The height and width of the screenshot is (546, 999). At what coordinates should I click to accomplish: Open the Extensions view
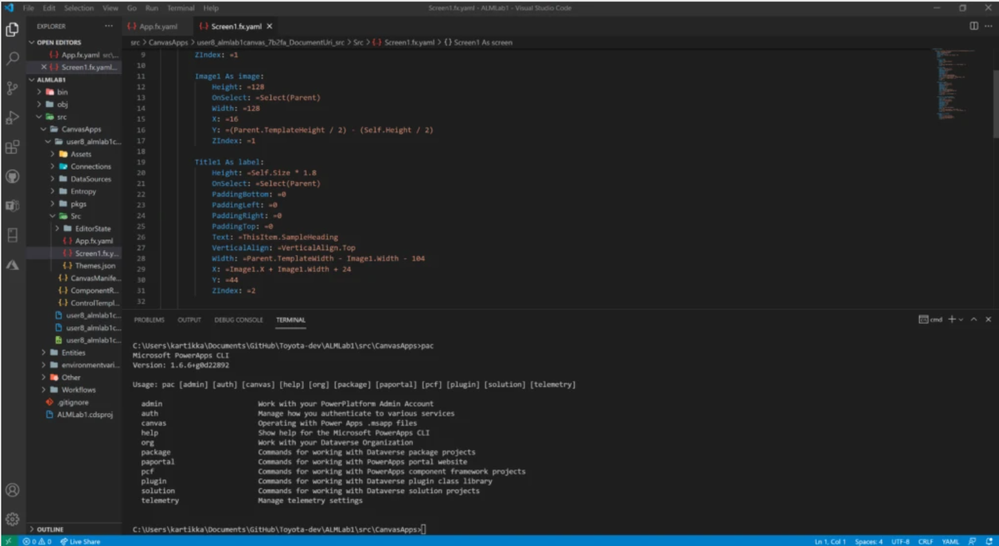click(12, 147)
